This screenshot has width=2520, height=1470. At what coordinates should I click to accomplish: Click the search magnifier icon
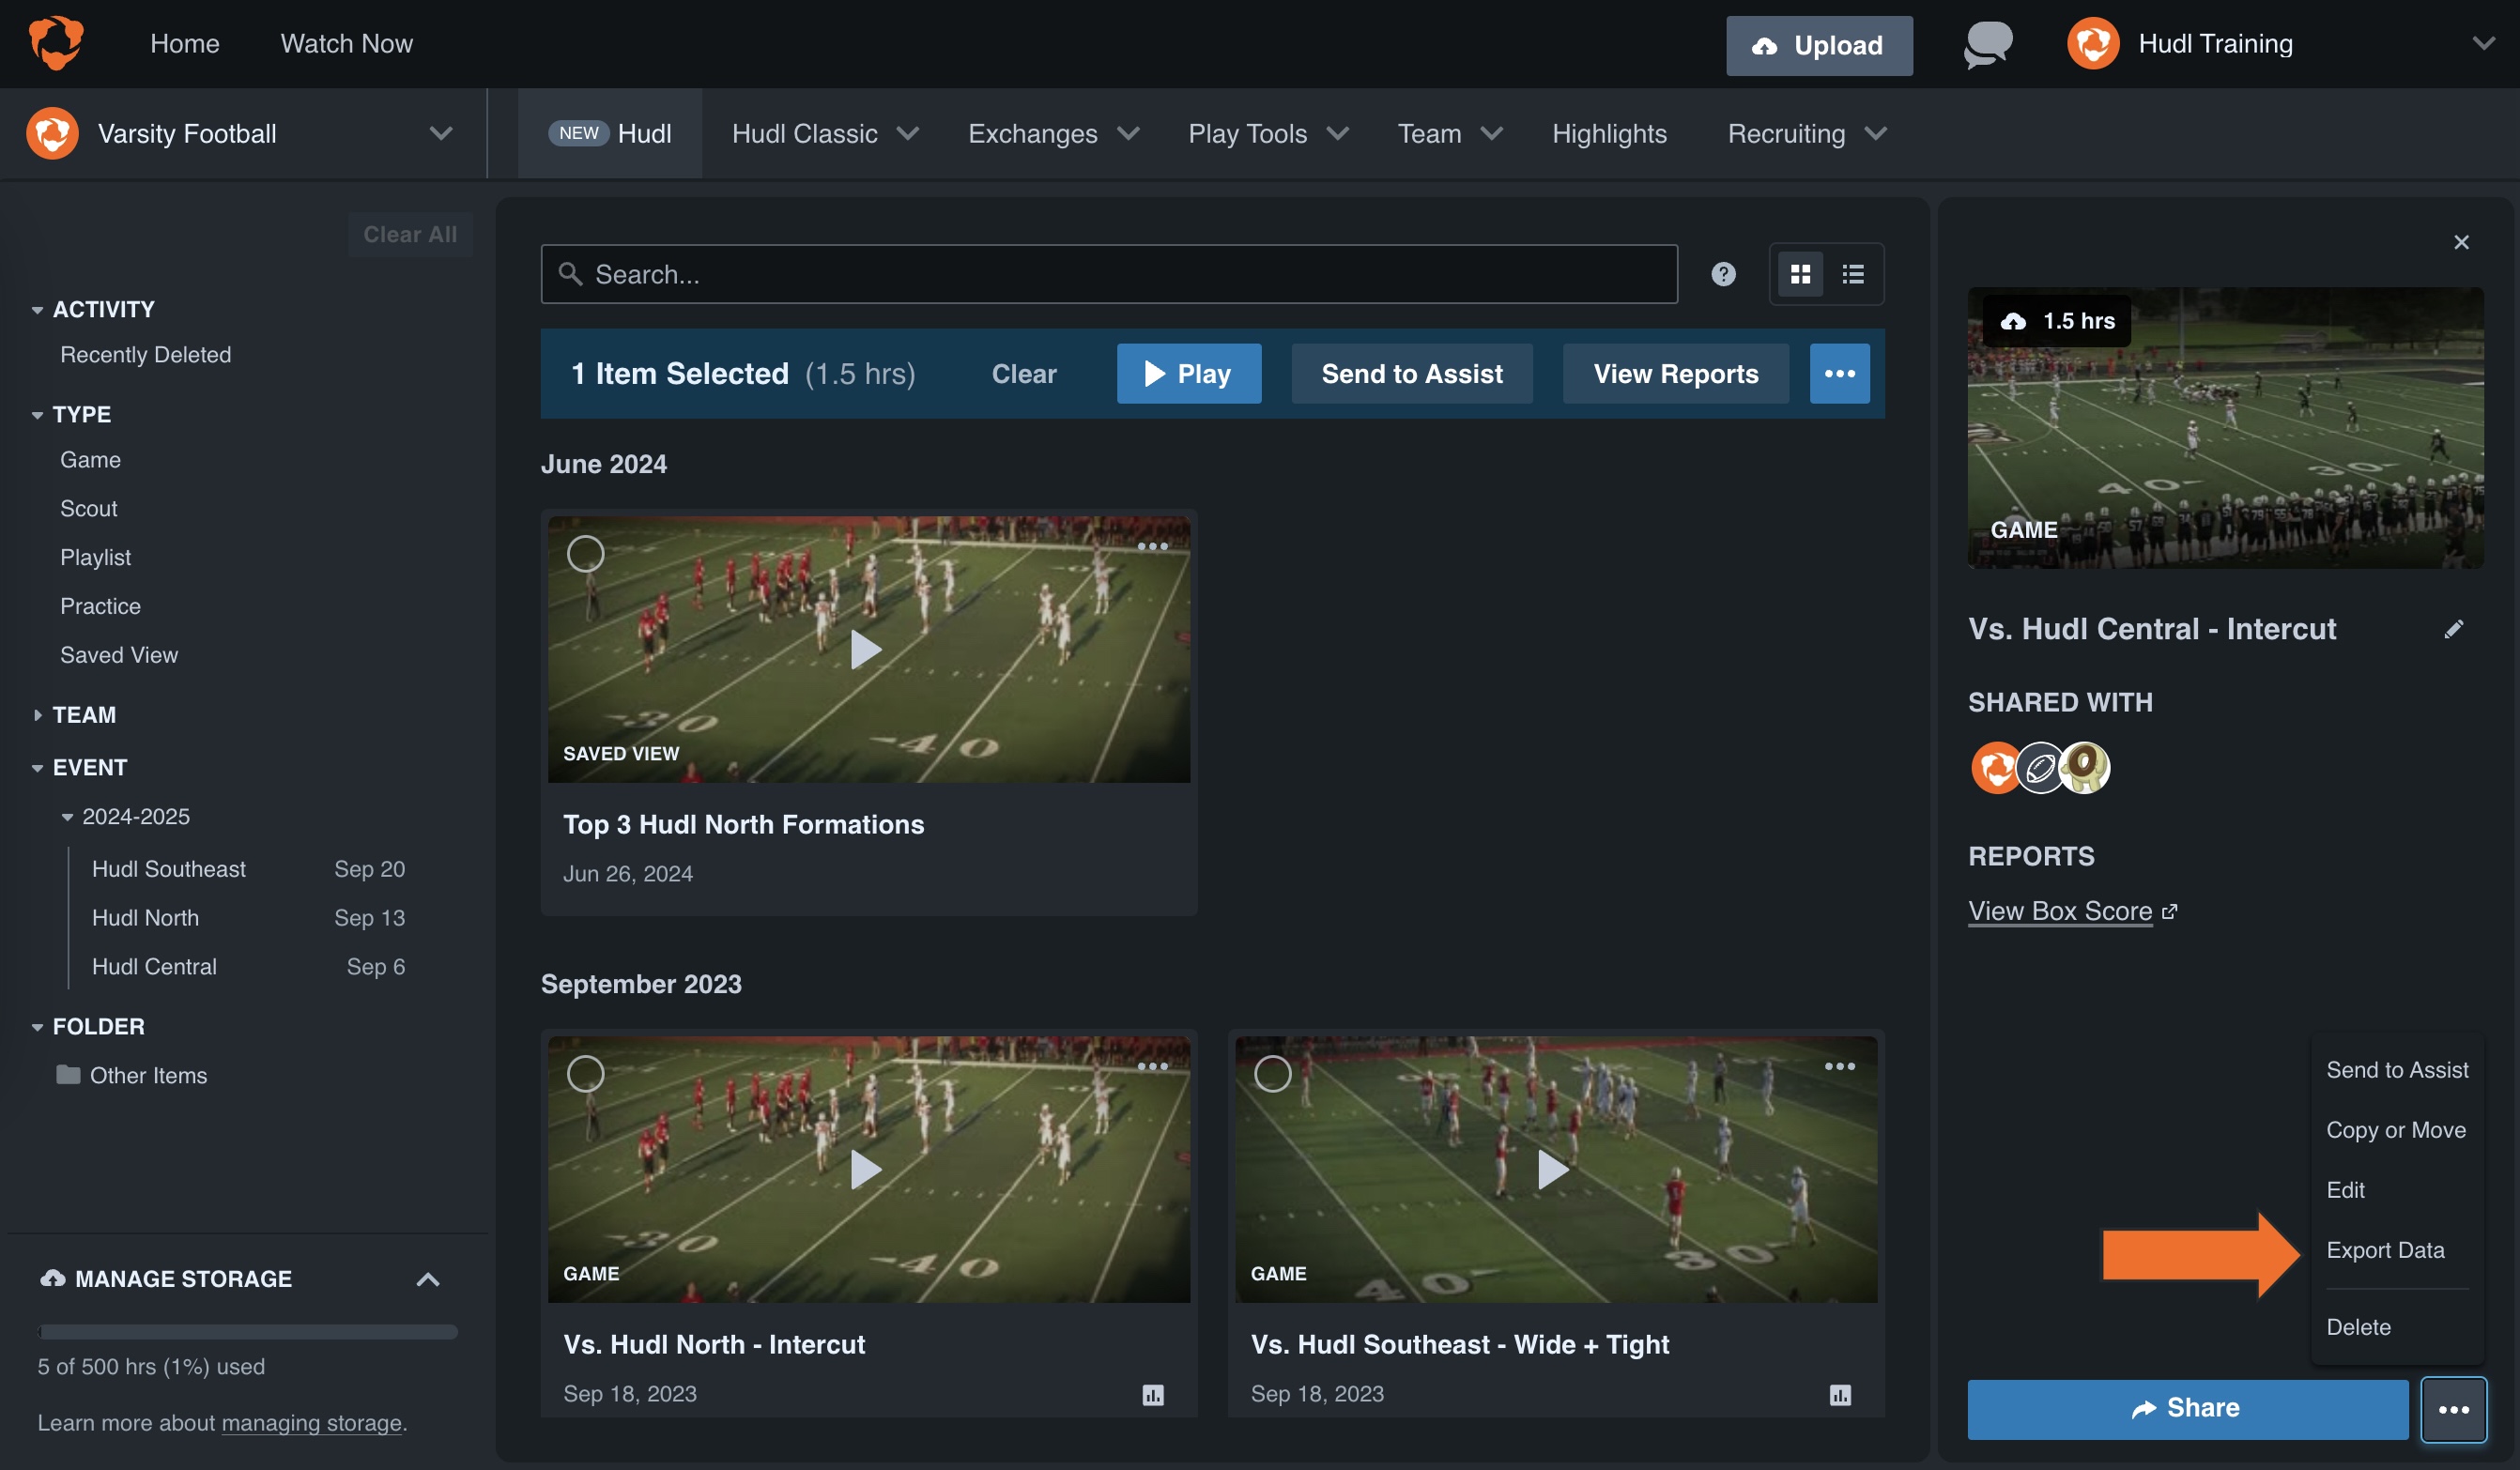click(x=570, y=274)
